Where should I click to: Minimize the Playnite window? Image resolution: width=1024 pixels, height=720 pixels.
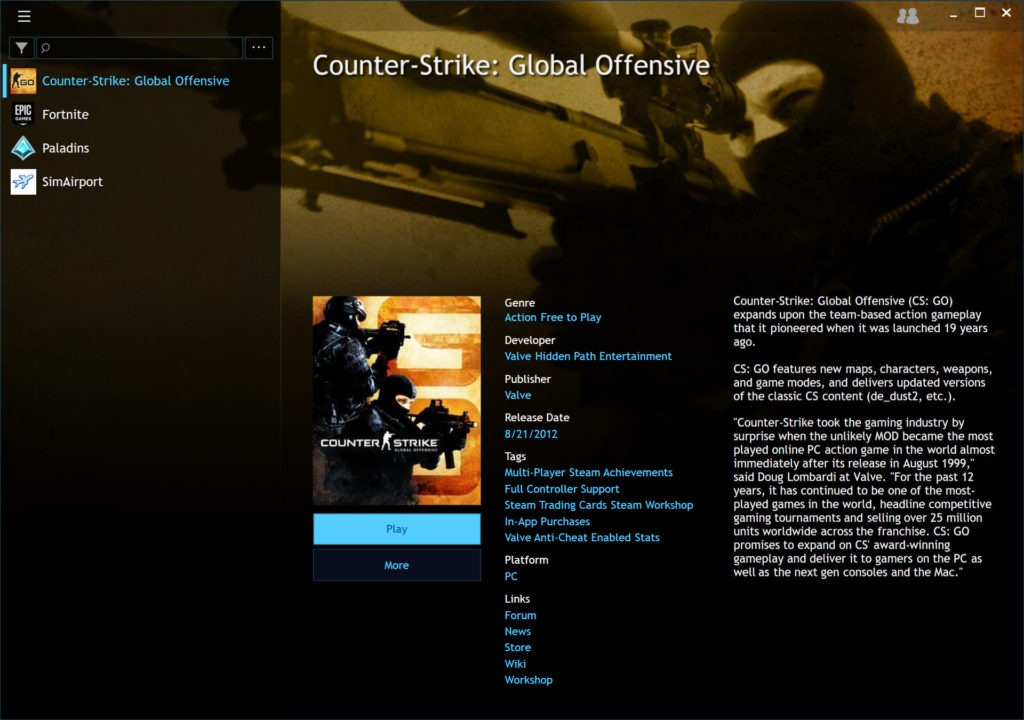(953, 14)
